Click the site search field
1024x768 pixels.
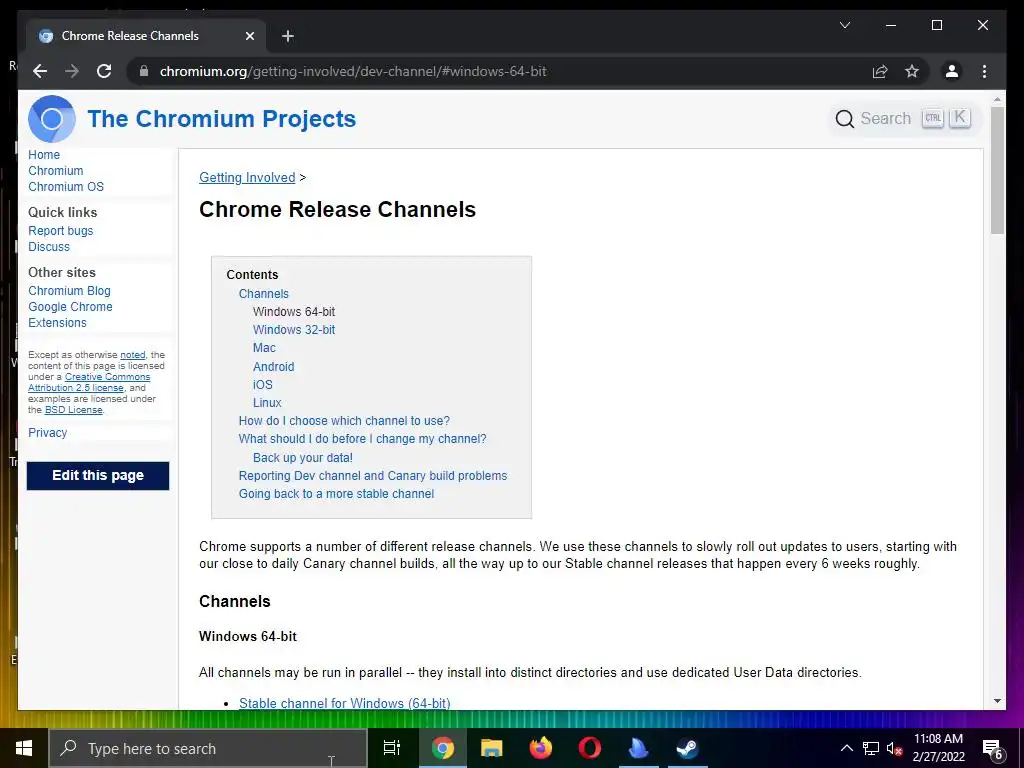pyautogui.click(x=903, y=119)
